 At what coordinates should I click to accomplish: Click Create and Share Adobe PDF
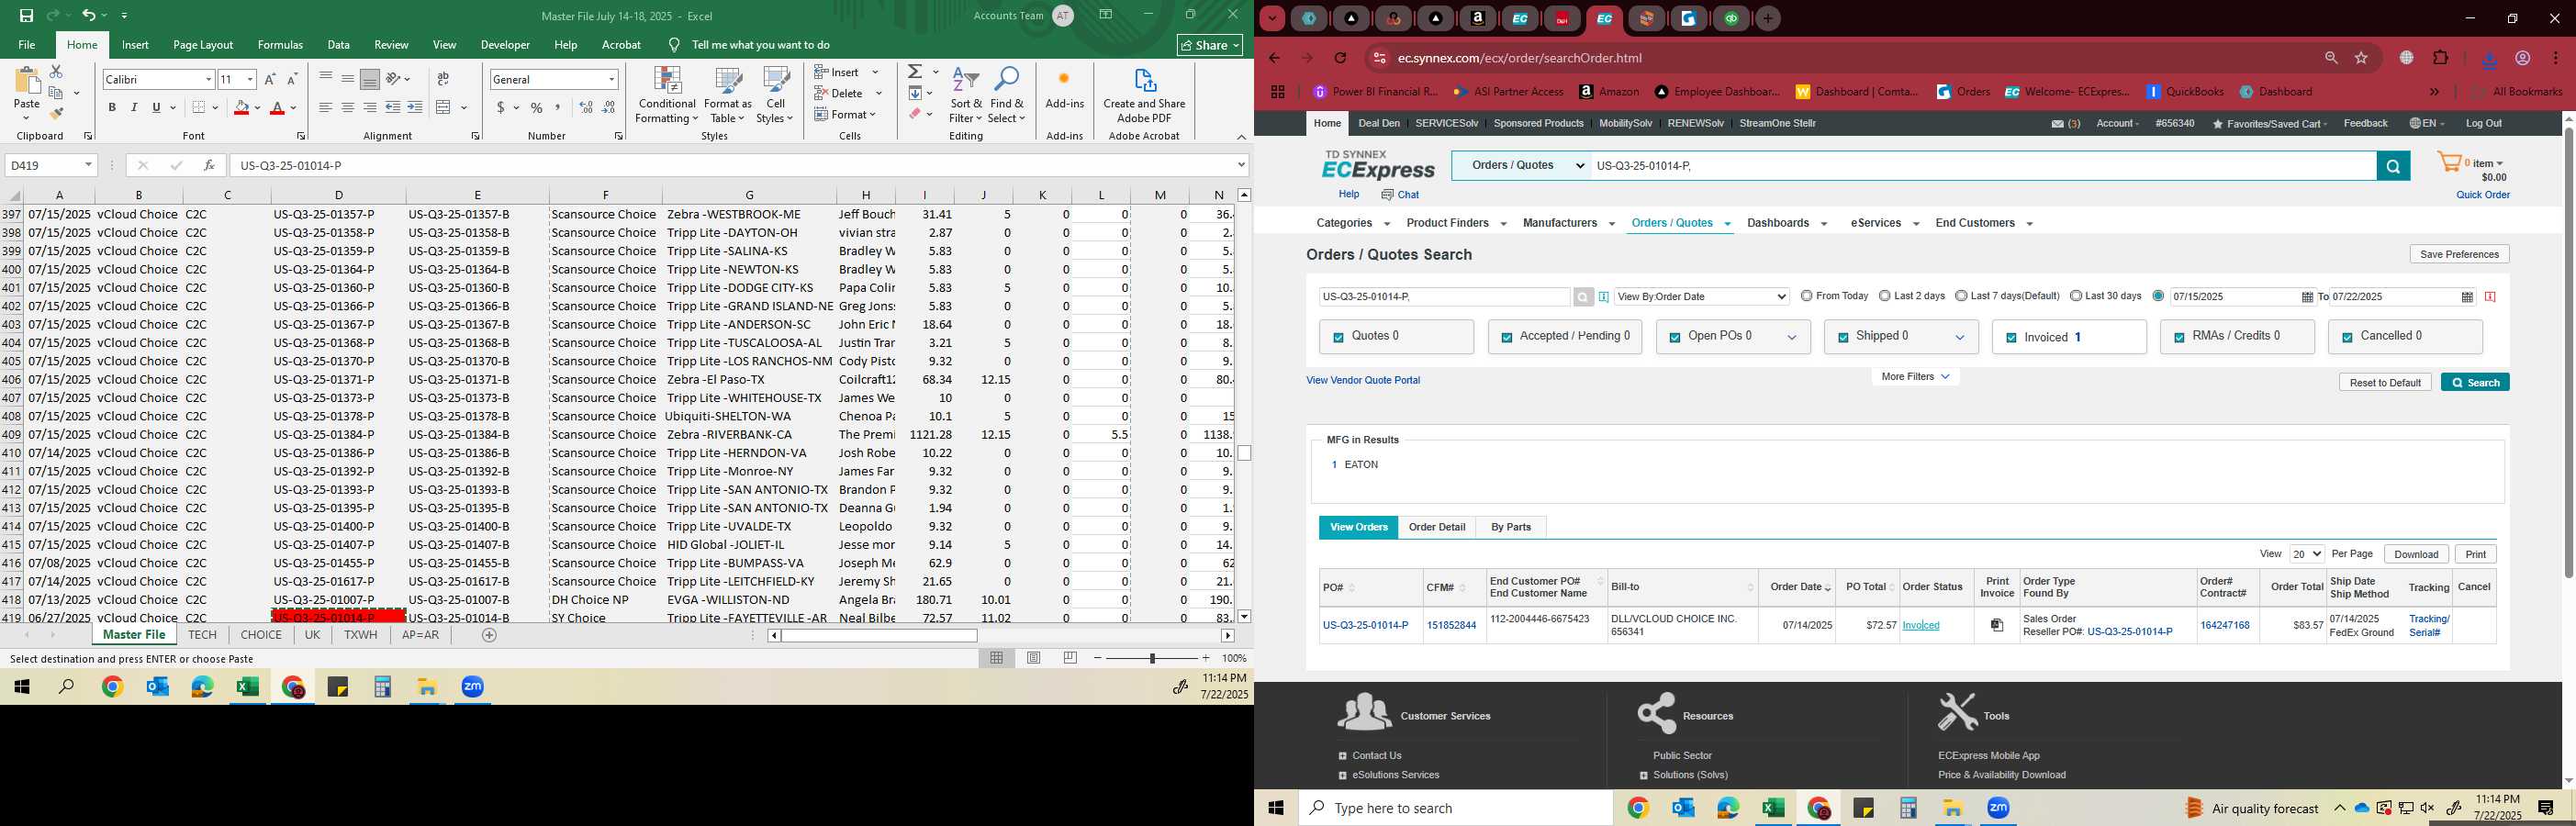coord(1144,96)
